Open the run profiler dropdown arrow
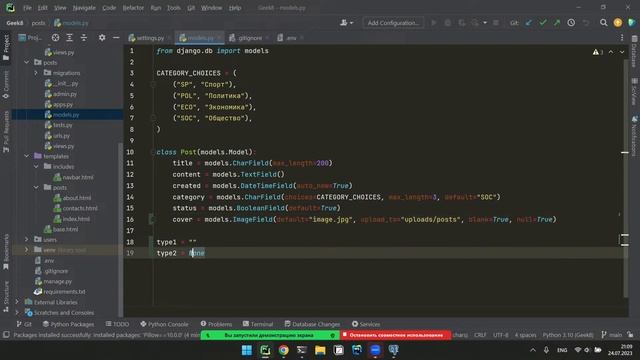The height and width of the screenshot is (360, 640). tap(485, 23)
